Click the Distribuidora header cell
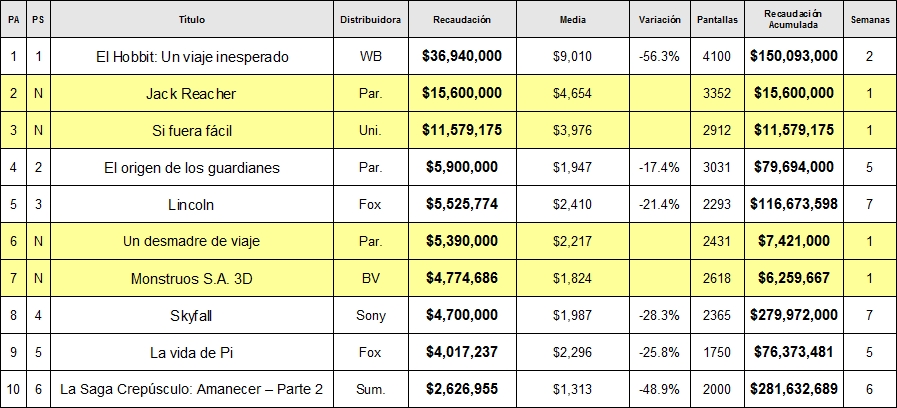Viewport: 897px width, 408px height. tap(370, 19)
